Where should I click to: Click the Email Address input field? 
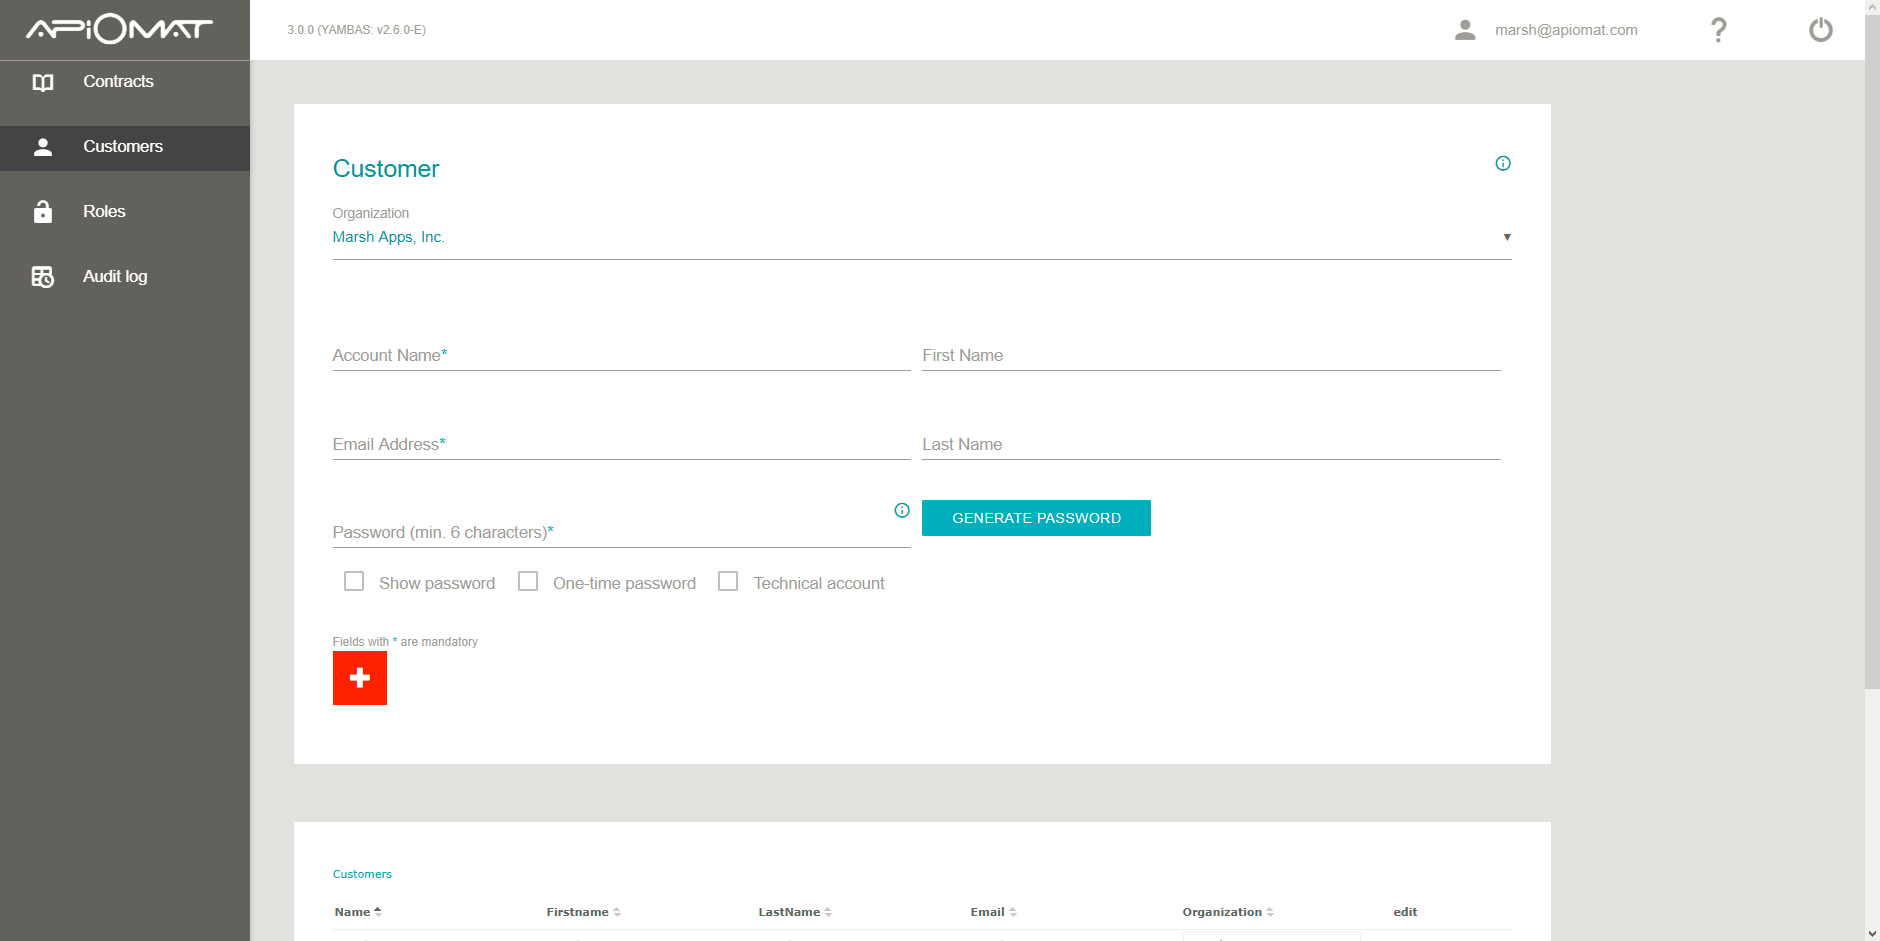tap(621, 444)
